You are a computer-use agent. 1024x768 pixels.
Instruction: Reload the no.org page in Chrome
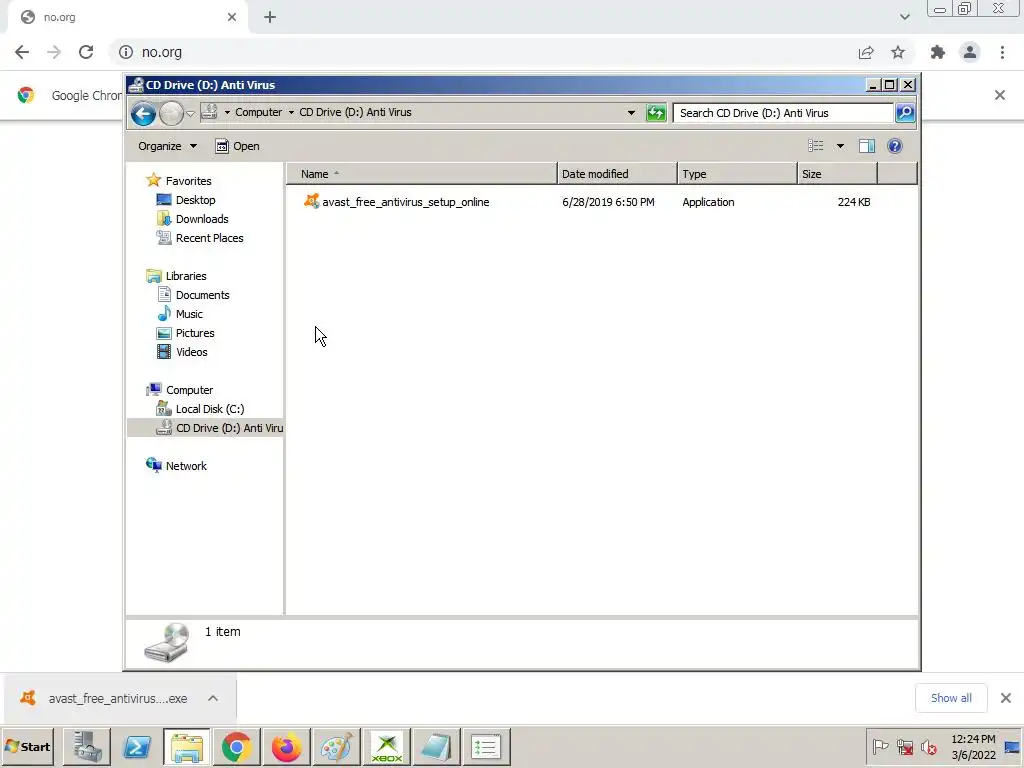tap(86, 52)
